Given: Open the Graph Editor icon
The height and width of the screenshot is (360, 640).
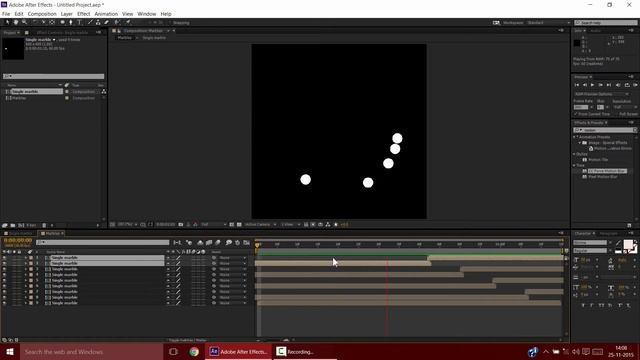Looking at the screenshot, I should [x=247, y=242].
